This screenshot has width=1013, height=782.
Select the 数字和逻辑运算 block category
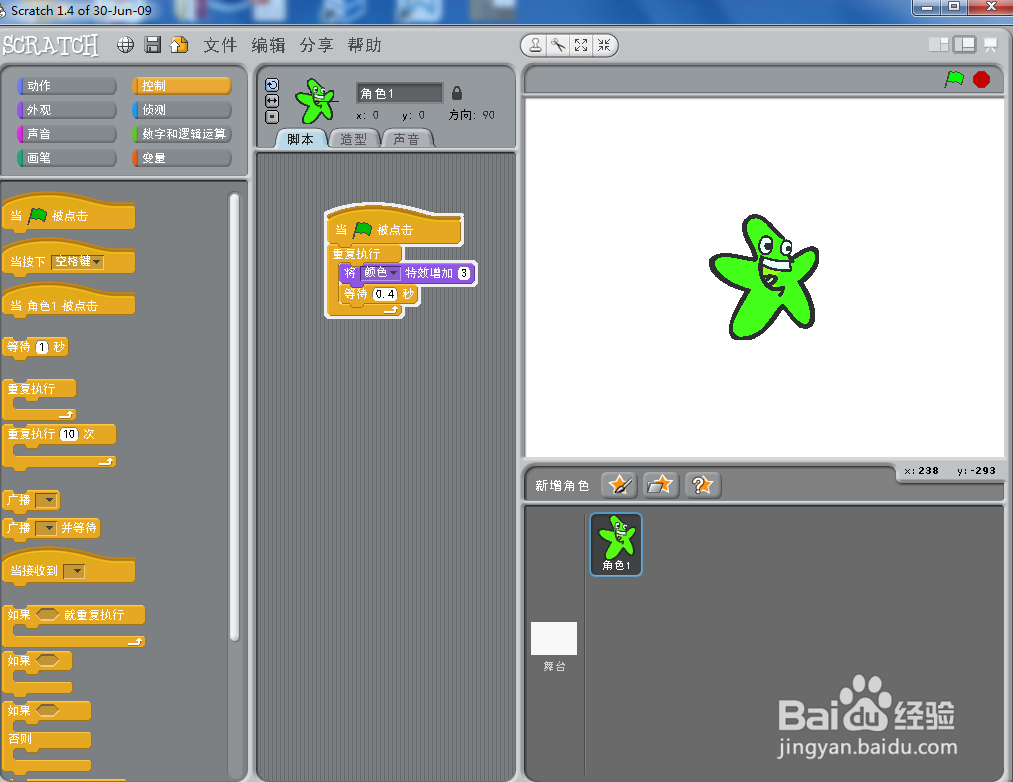[182, 134]
